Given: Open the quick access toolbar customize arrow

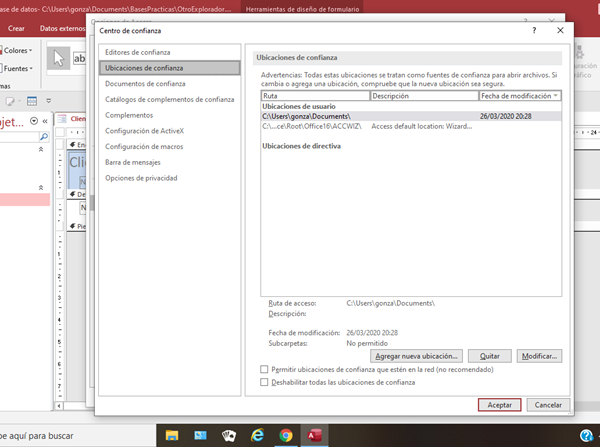Looking at the screenshot, I should [x=49, y=101].
